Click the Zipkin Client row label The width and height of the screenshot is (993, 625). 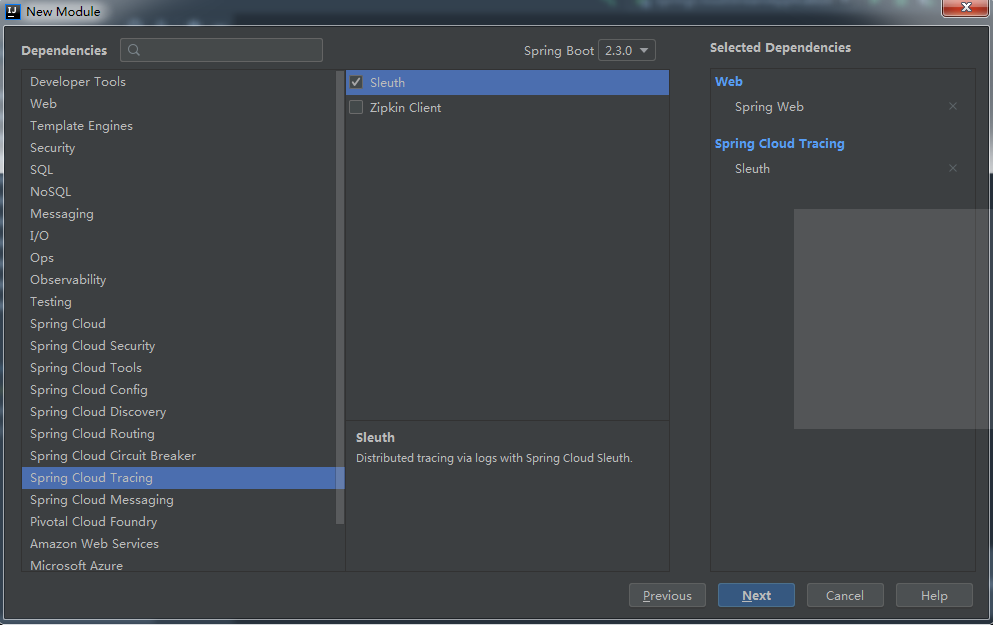pyautogui.click(x=405, y=108)
